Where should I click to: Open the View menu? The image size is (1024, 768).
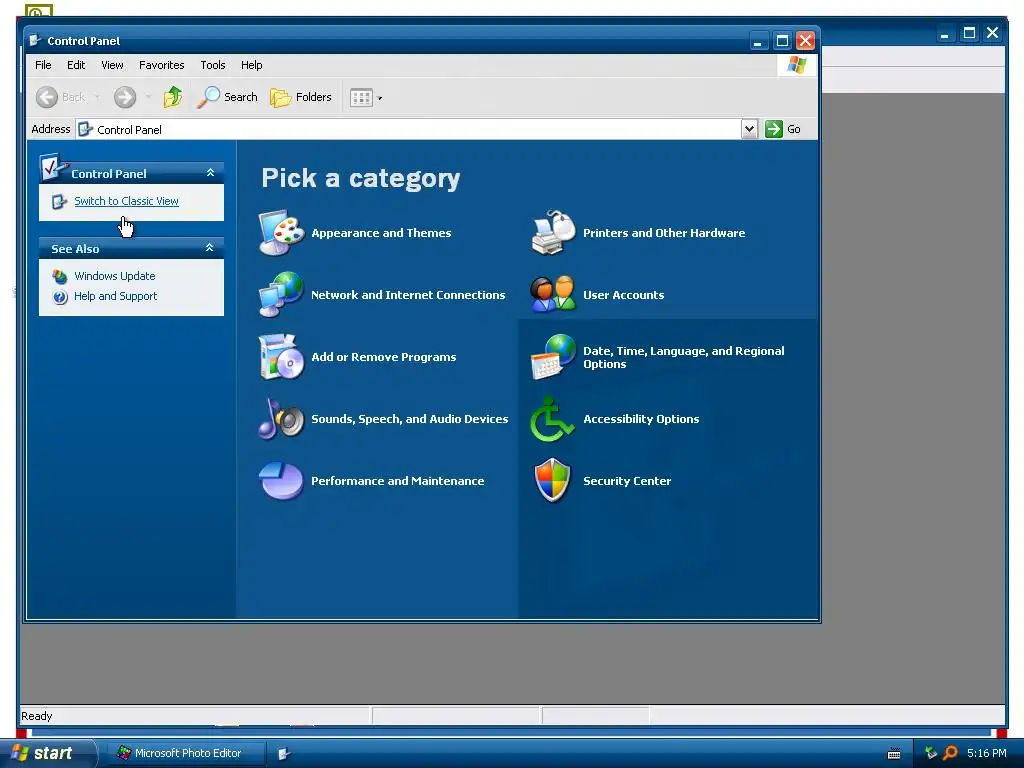[x=112, y=65]
